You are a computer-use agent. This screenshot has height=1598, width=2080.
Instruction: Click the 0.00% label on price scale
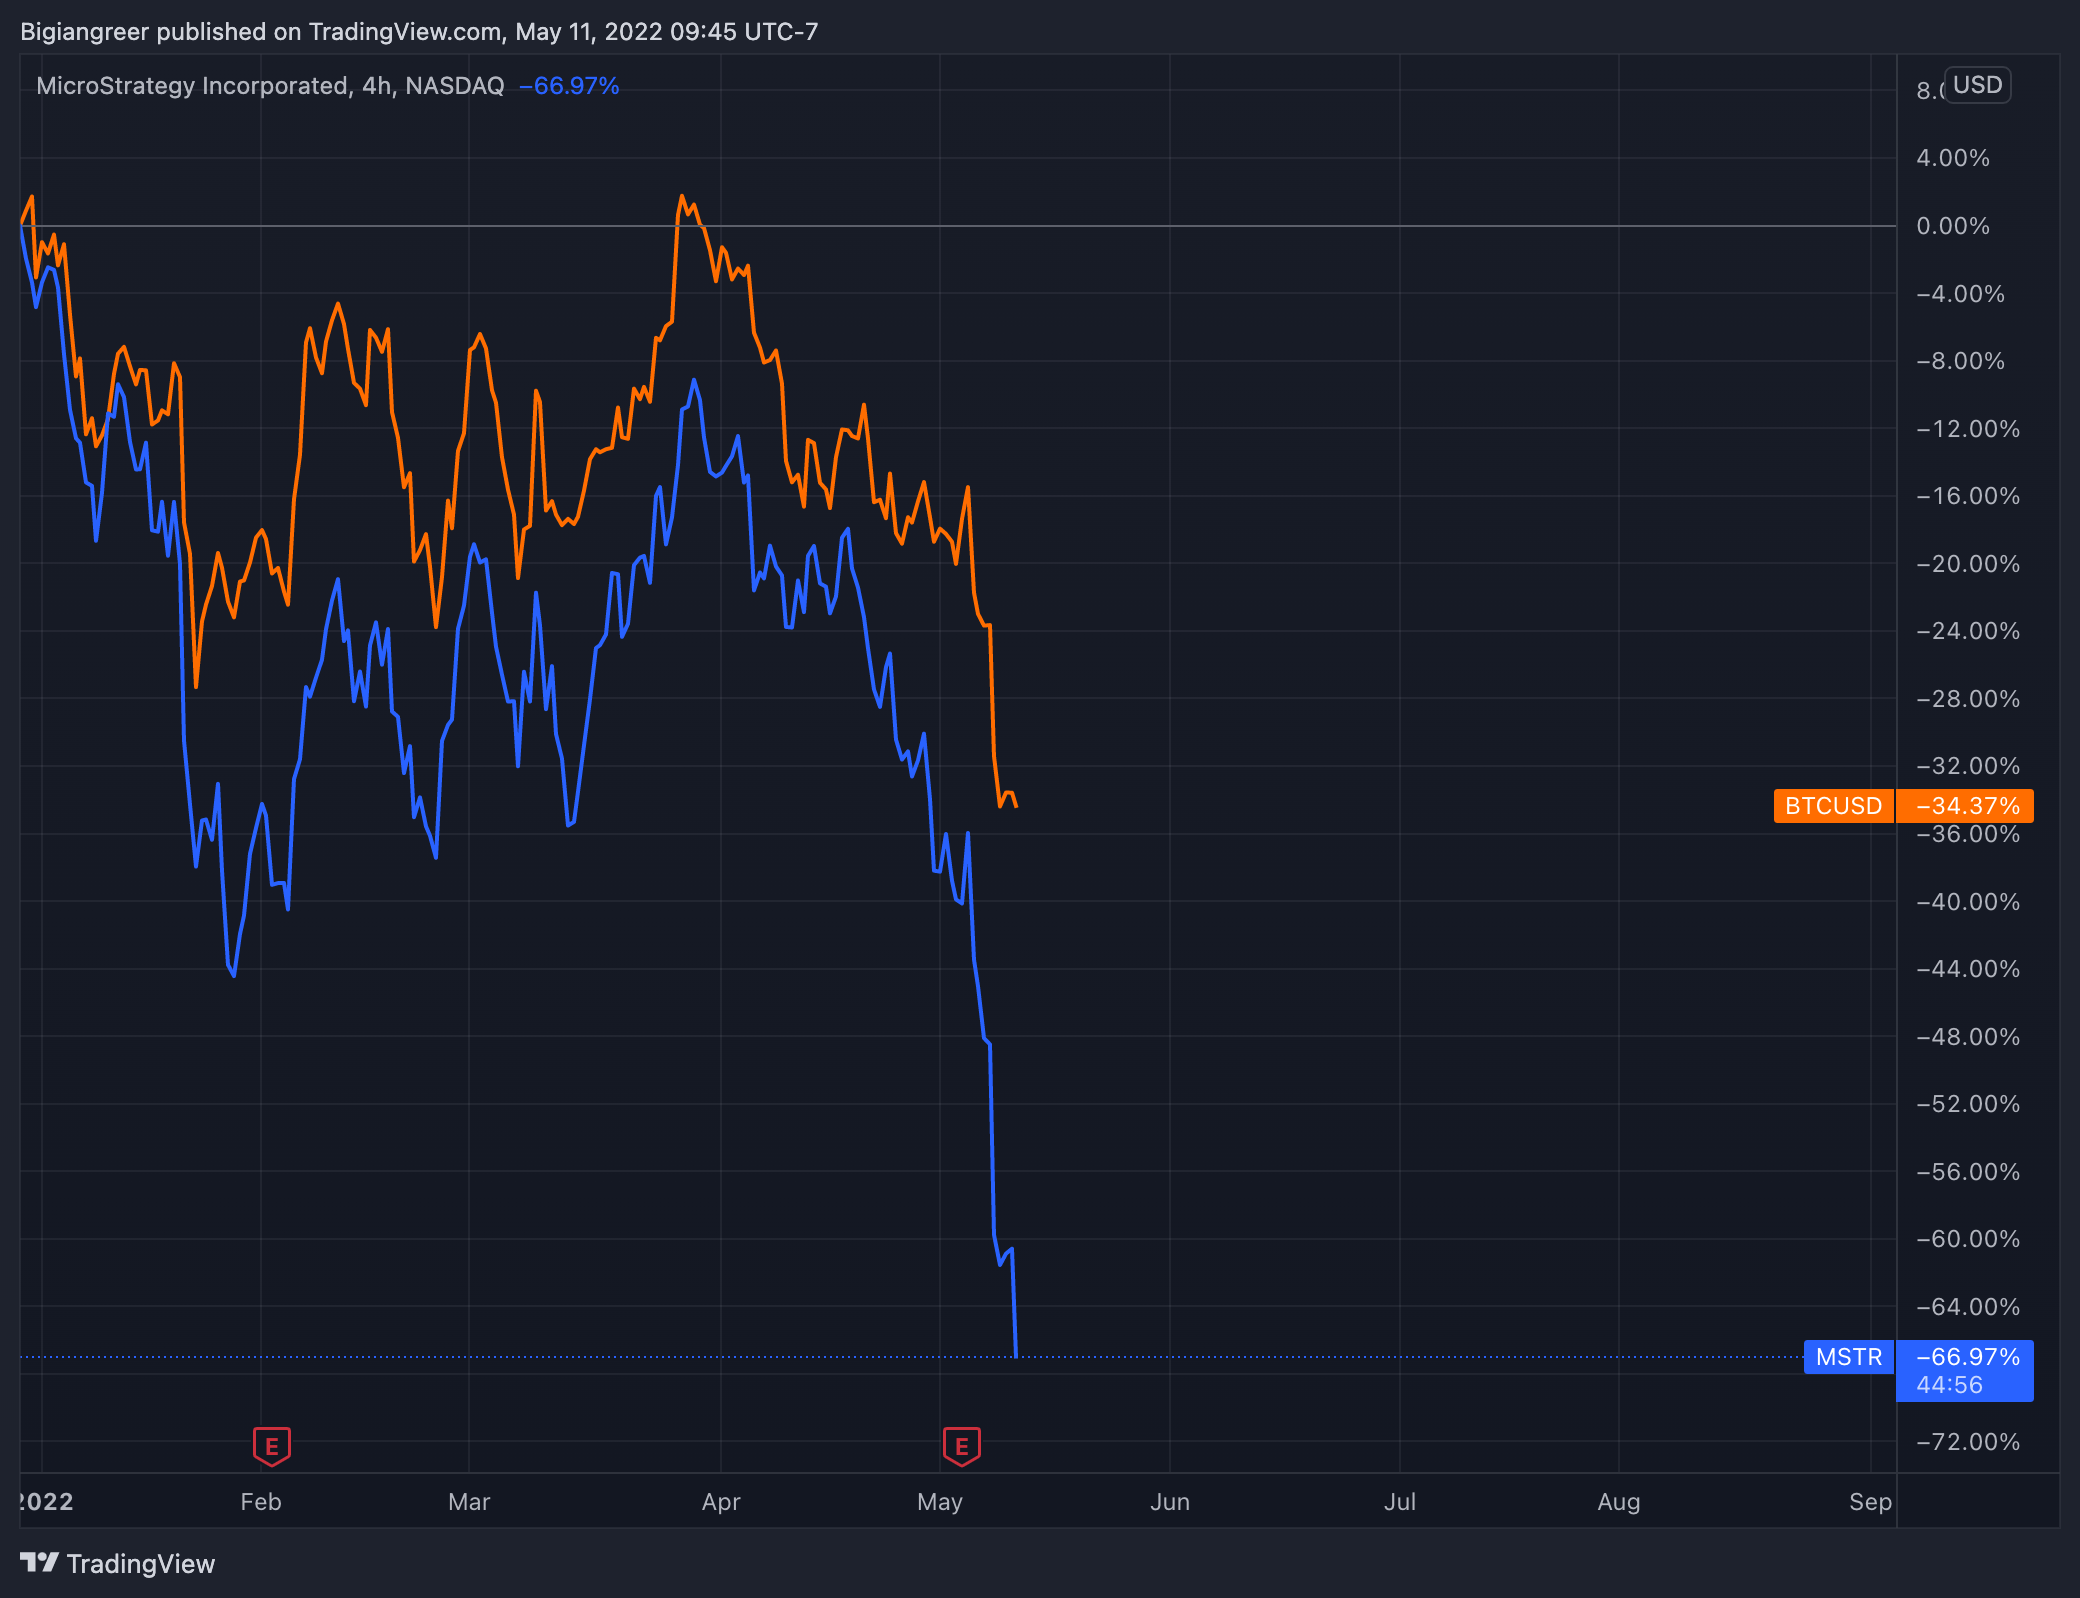[1952, 226]
